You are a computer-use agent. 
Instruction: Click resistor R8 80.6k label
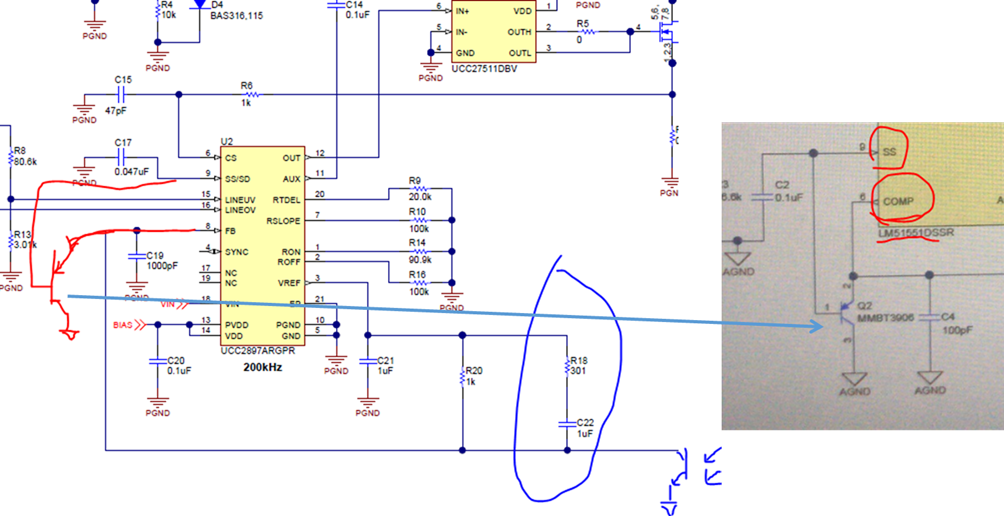tap(24, 157)
